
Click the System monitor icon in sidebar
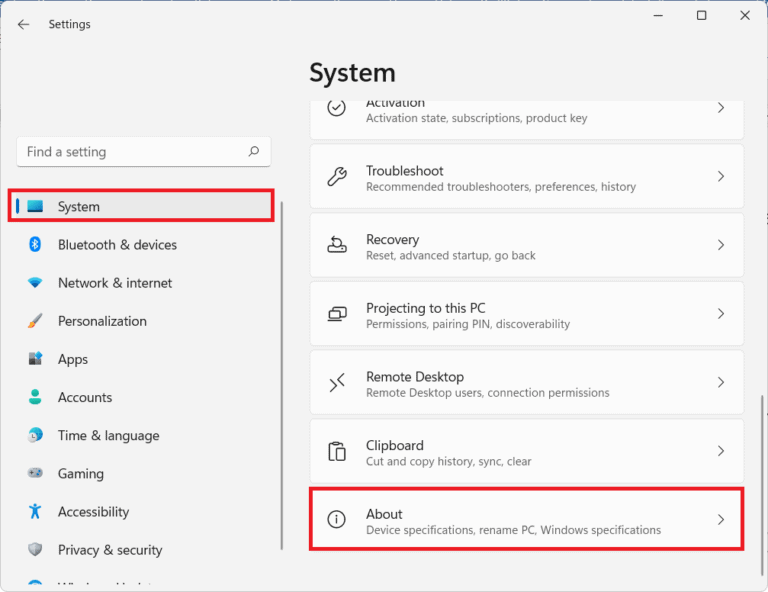(35, 206)
